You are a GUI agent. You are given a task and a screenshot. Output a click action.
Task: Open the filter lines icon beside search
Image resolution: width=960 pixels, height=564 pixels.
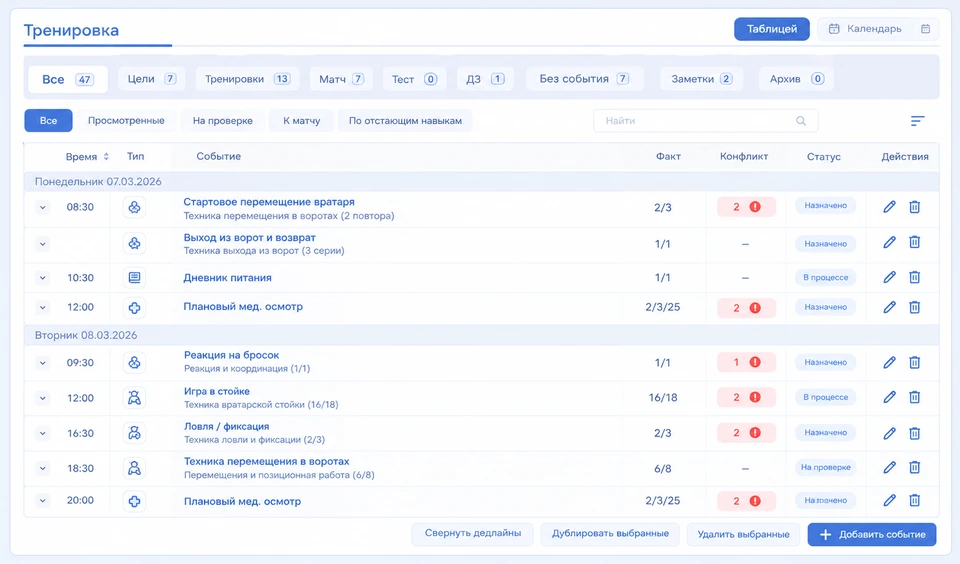click(917, 121)
